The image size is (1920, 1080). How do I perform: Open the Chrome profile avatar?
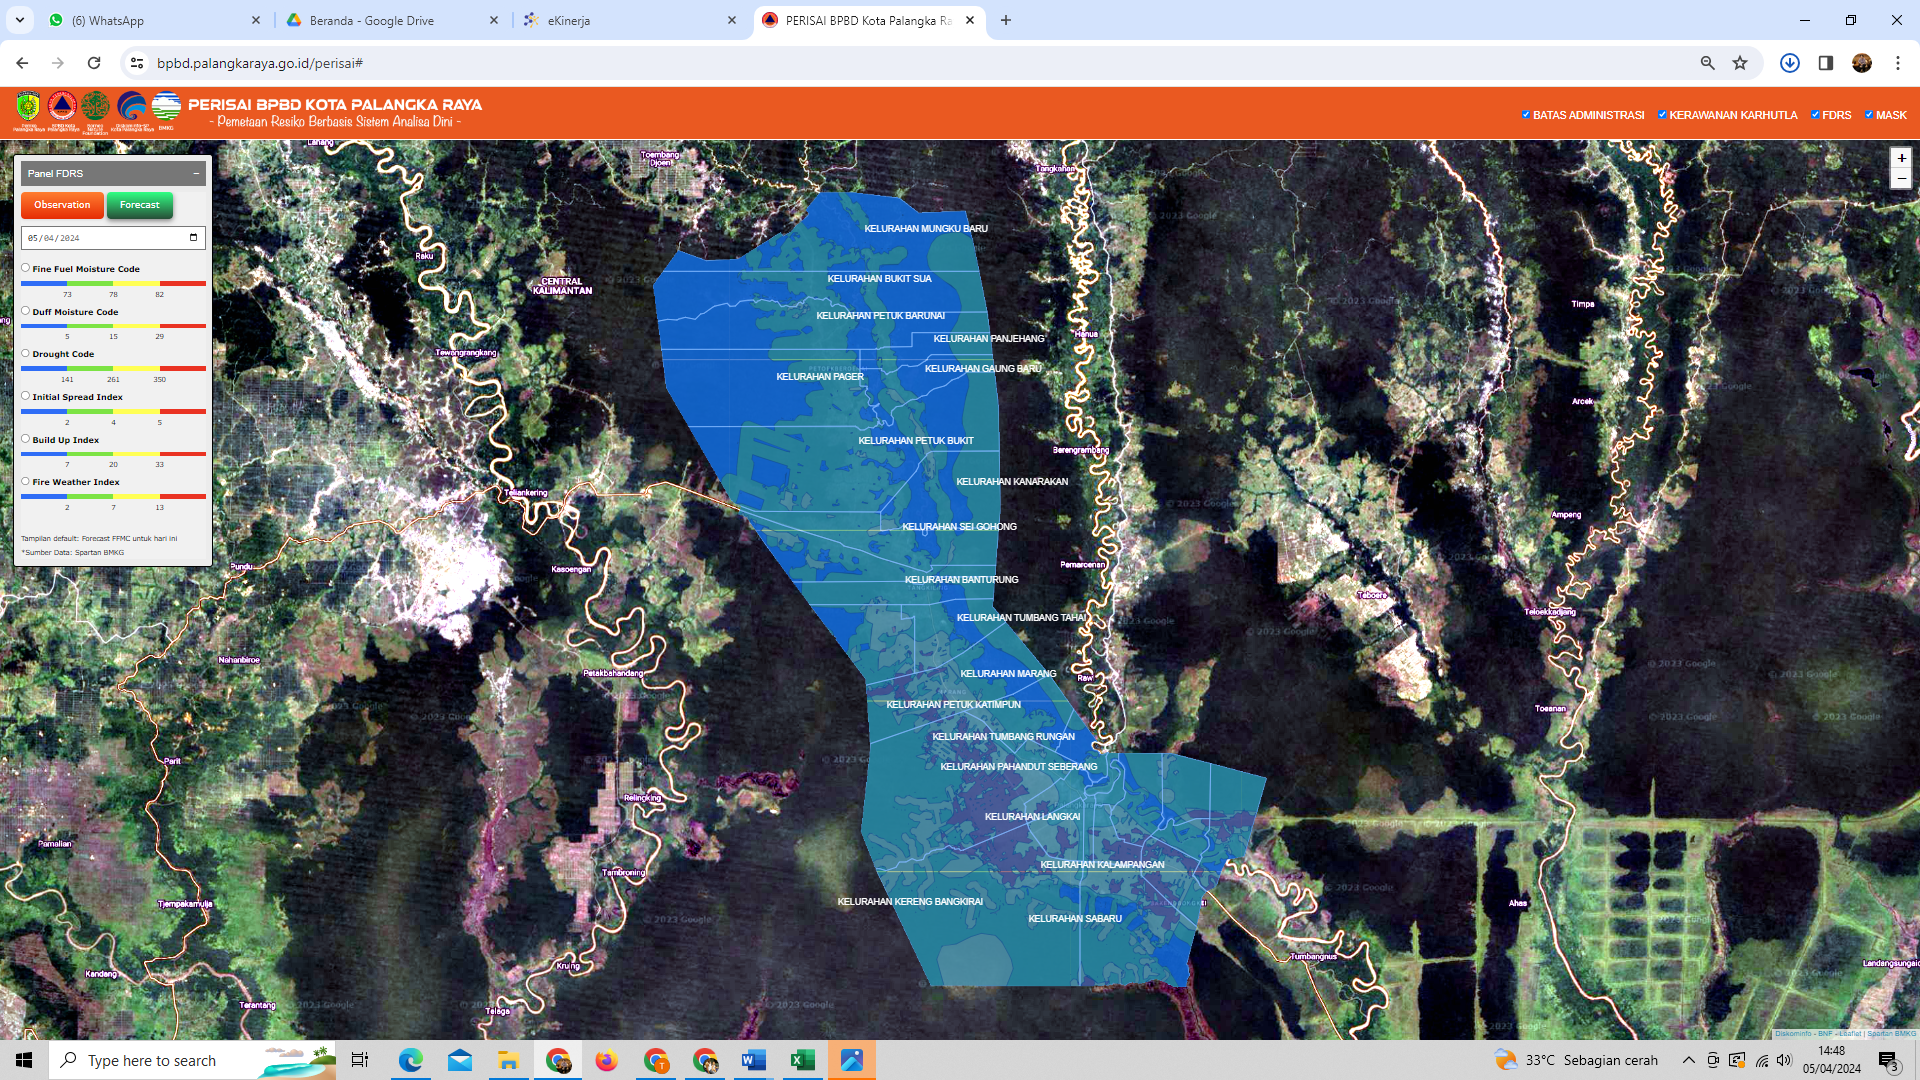(x=1862, y=63)
